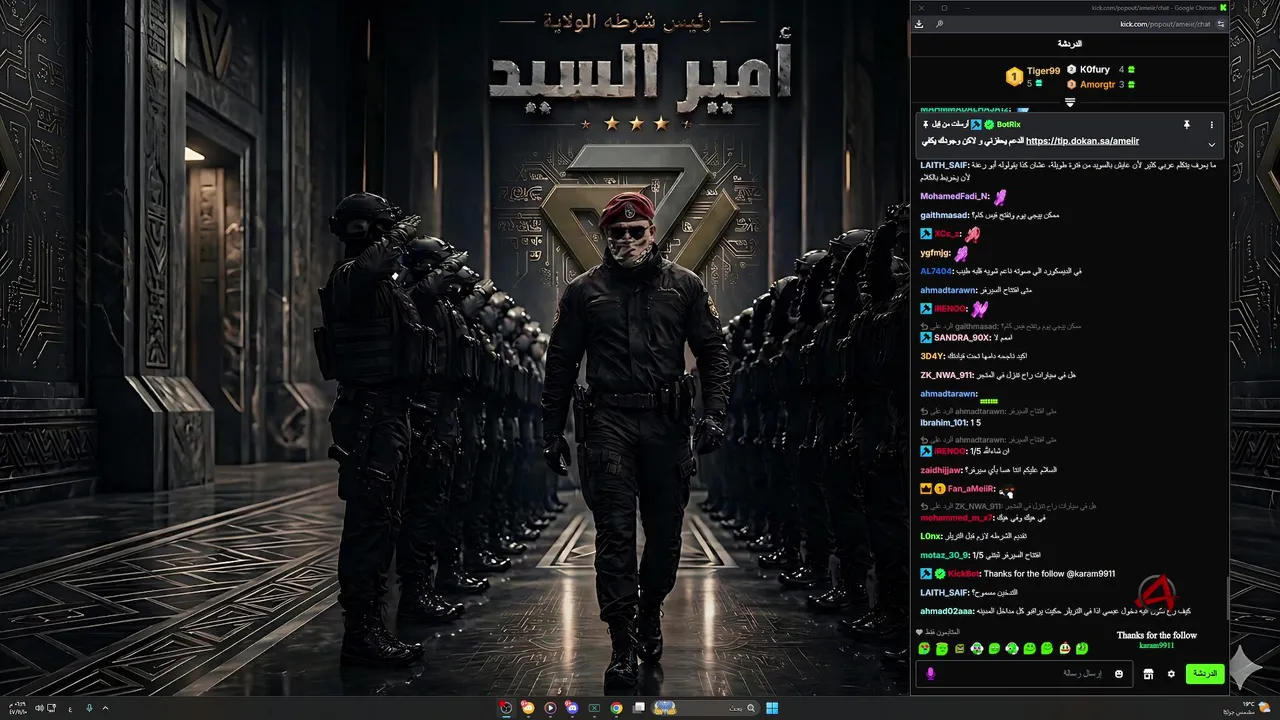Open the title of the الدردشة chat header
Viewport: 1280px width, 720px height.
(1069, 44)
